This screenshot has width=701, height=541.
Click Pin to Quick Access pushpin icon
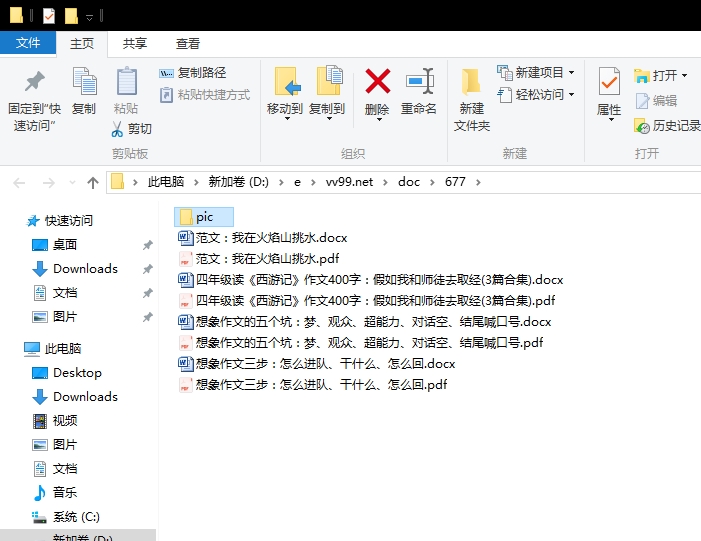pos(34,81)
